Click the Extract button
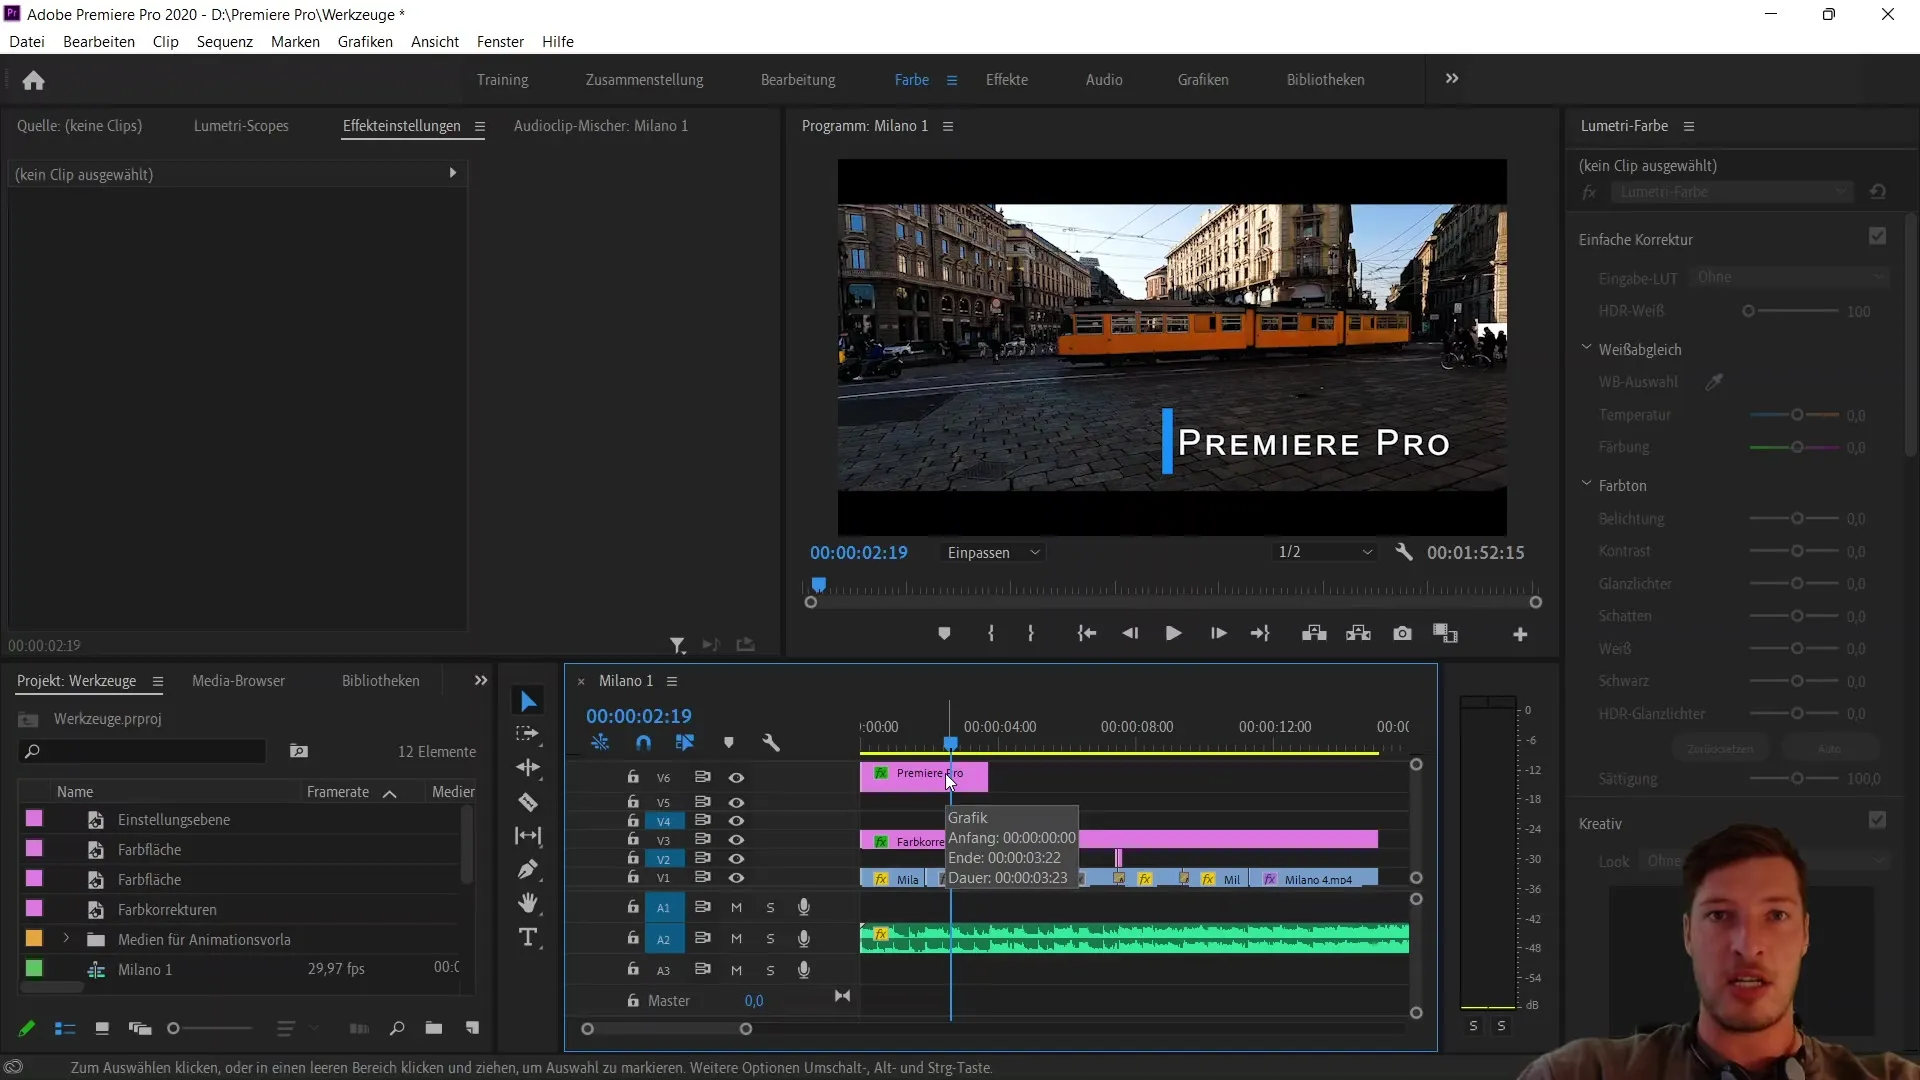Screen dimensions: 1920x1080 1358,634
